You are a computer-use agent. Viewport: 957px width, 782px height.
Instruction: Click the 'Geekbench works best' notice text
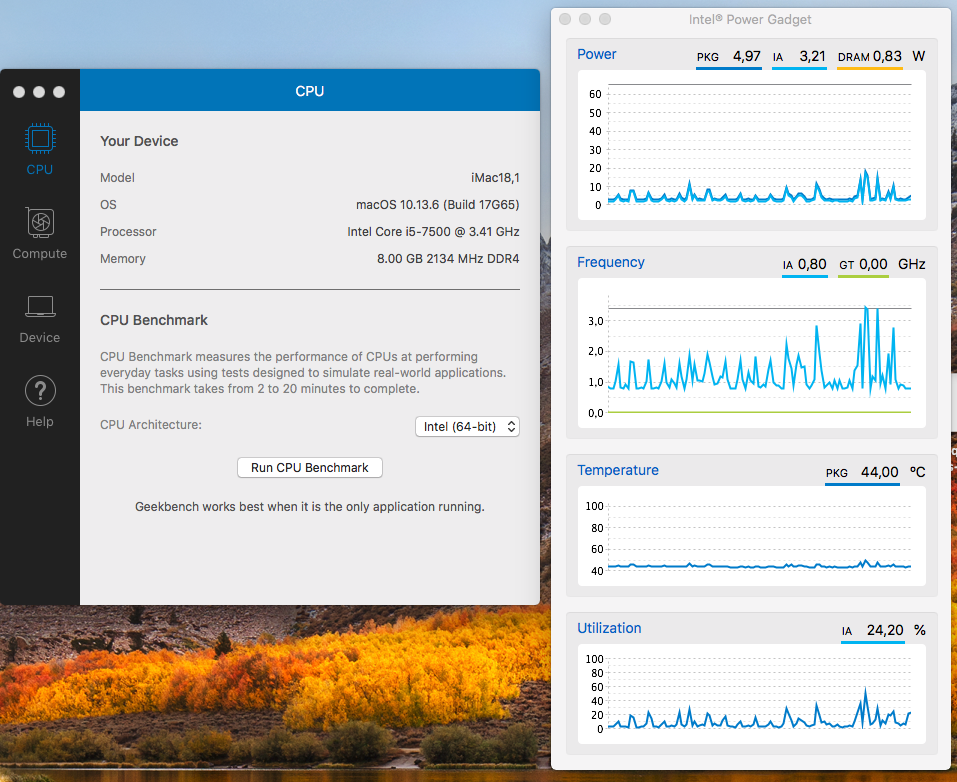click(309, 507)
